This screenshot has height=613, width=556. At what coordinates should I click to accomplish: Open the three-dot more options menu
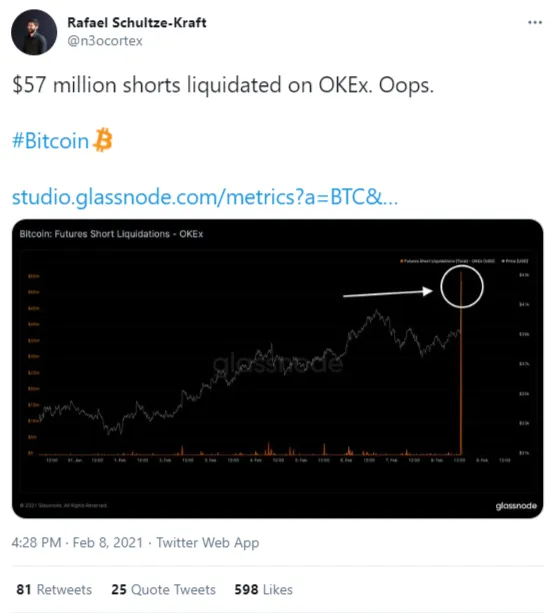(534, 23)
